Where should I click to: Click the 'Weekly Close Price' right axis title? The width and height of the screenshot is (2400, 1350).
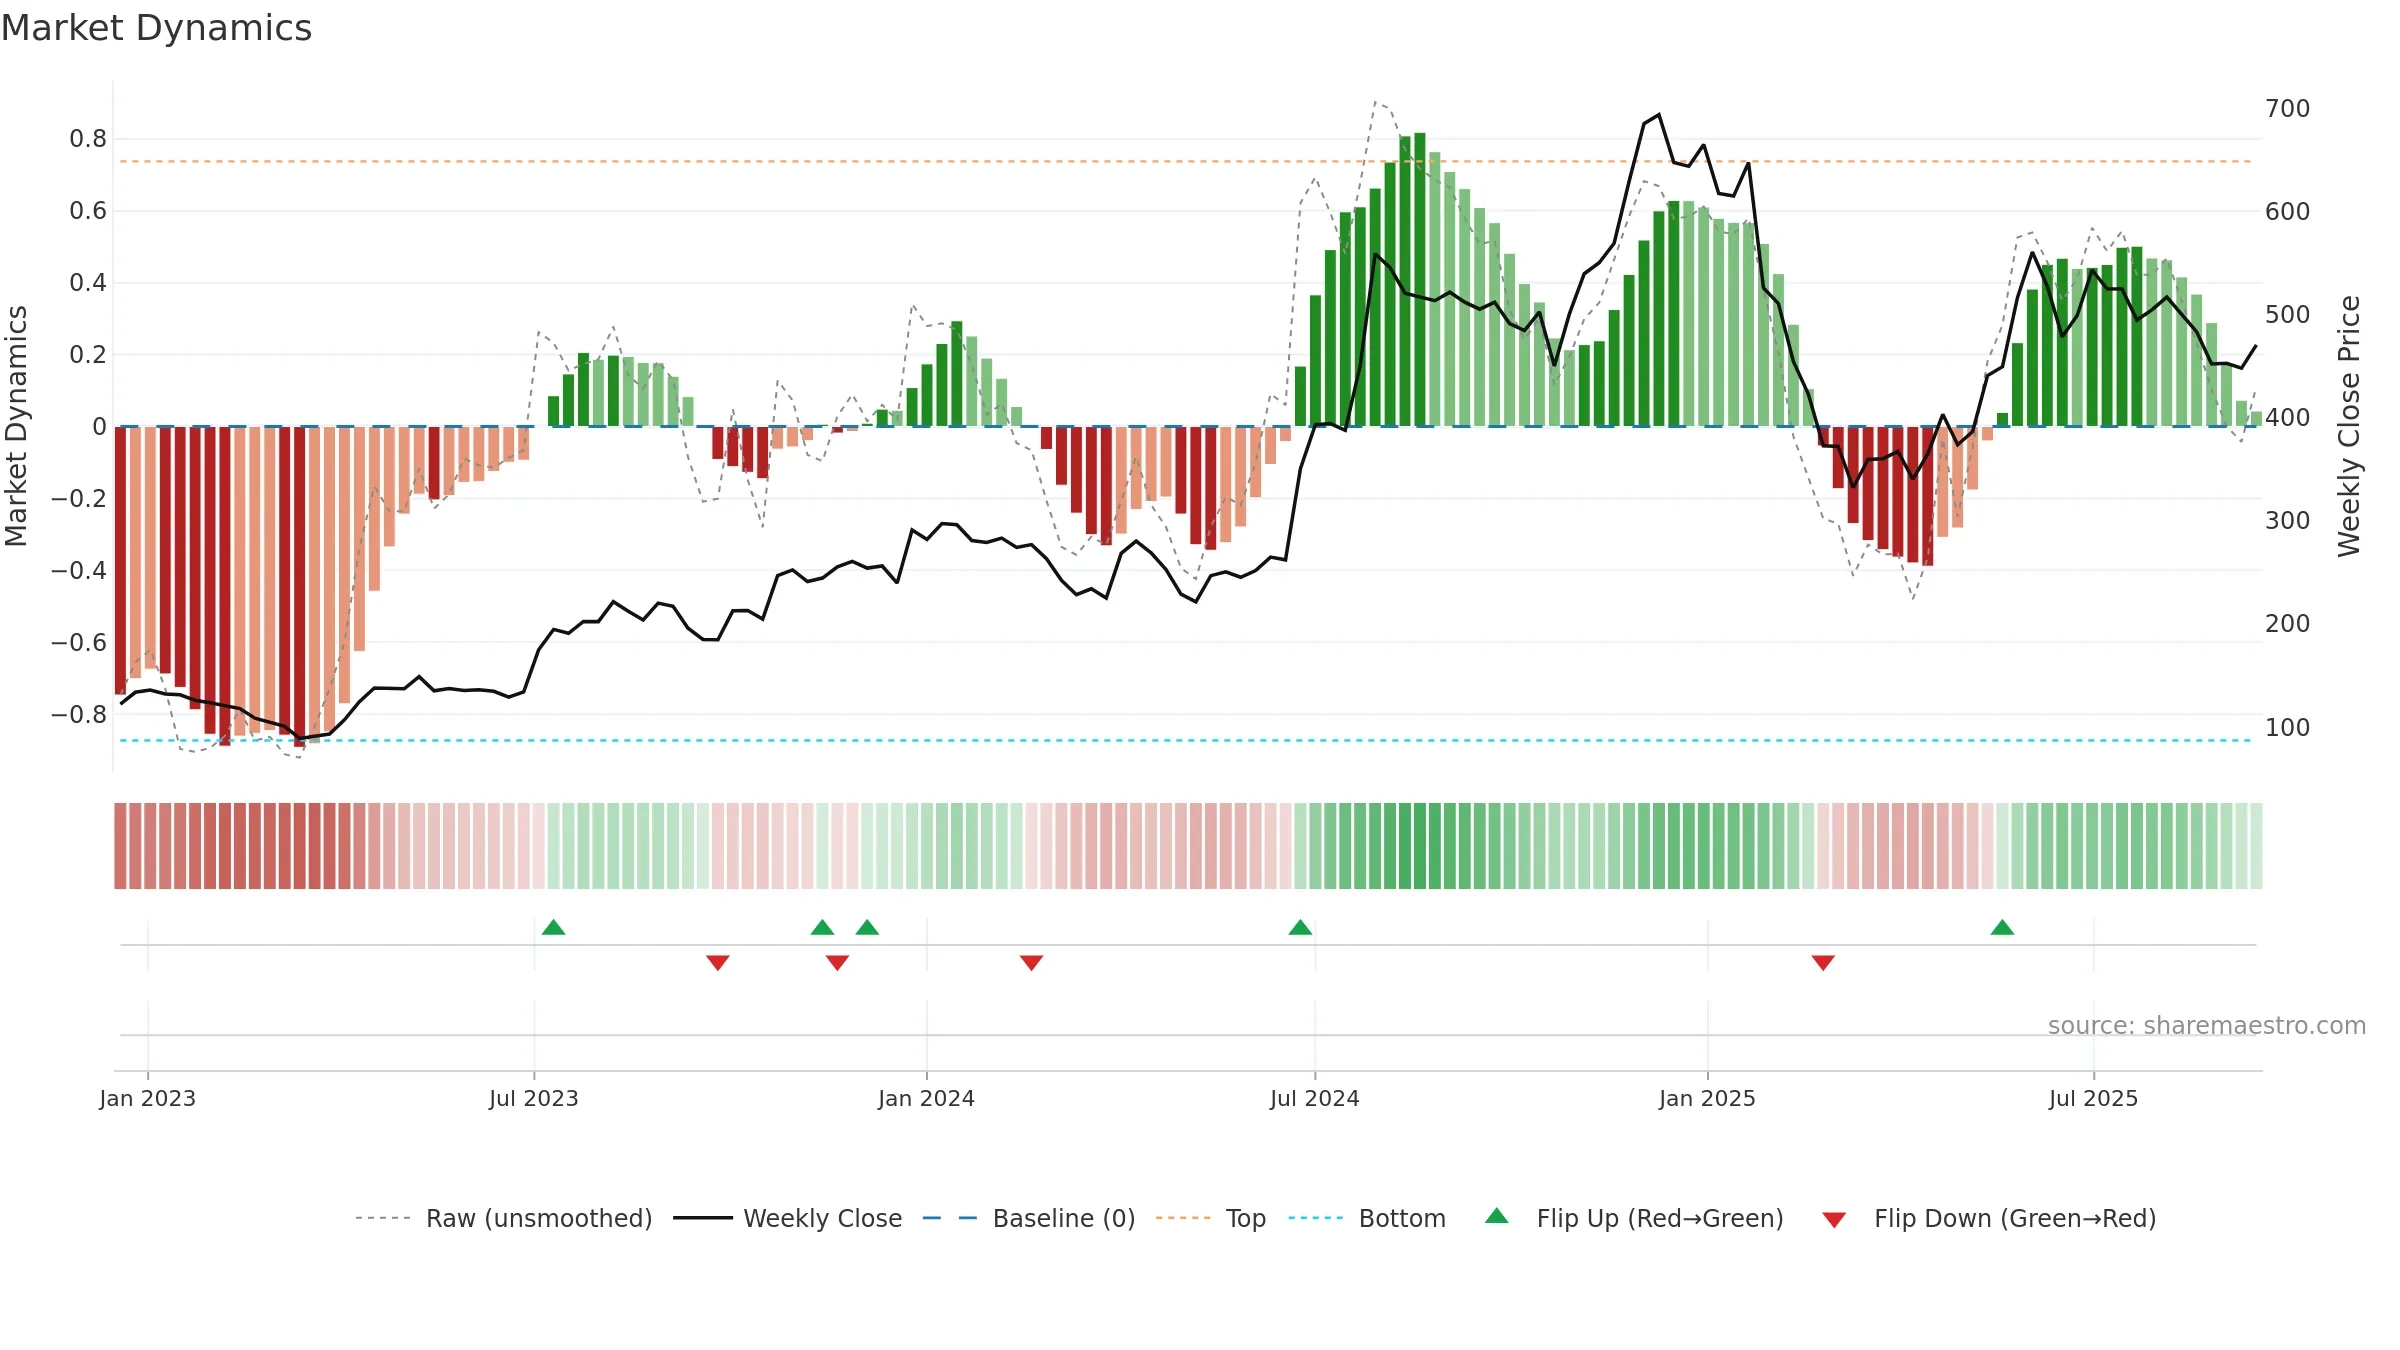[x=2349, y=426]
